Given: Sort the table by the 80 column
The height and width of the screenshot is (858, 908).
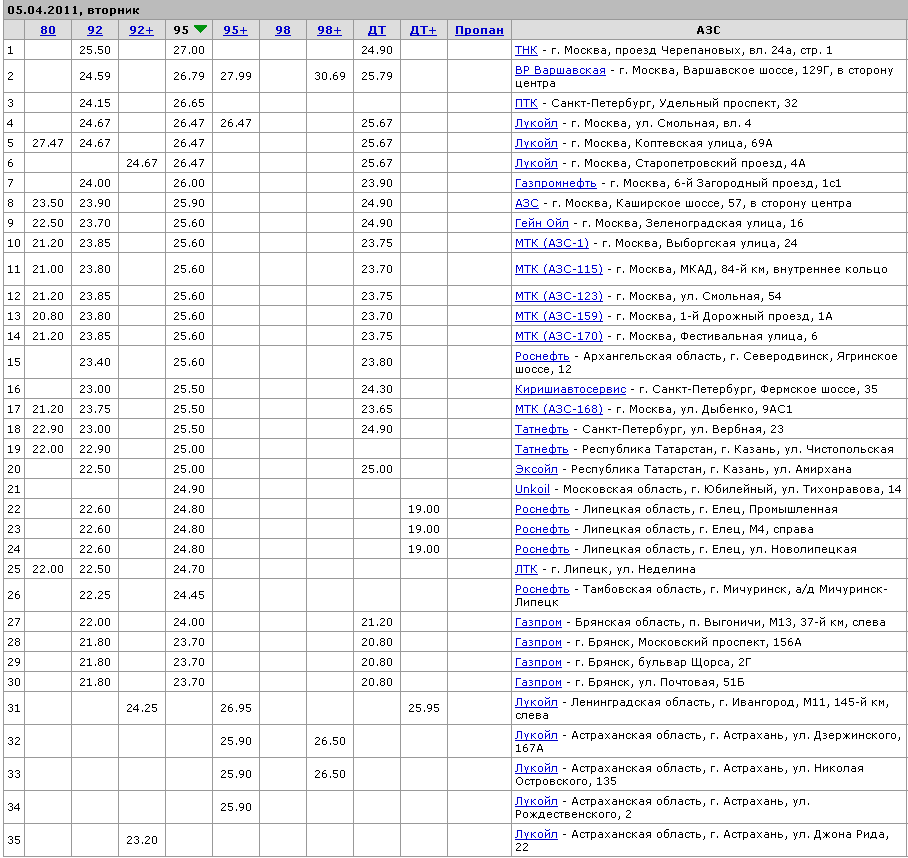Looking at the screenshot, I should [48, 30].
